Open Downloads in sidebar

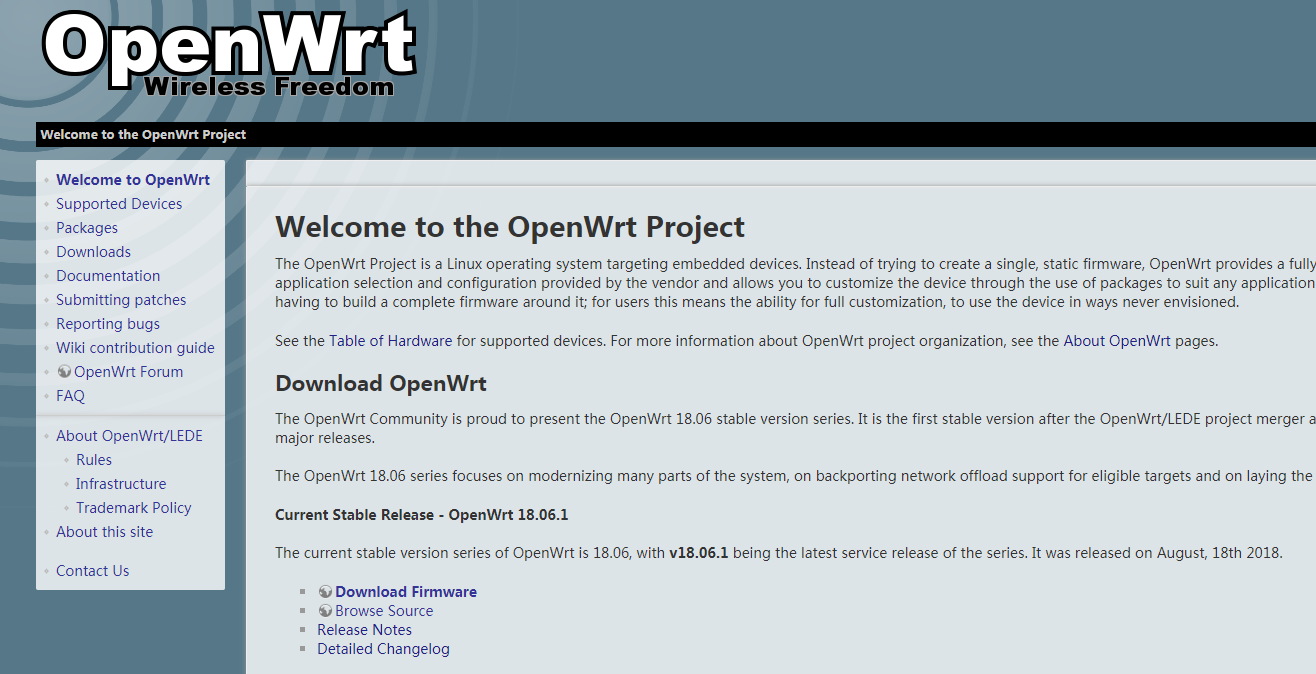pos(93,252)
